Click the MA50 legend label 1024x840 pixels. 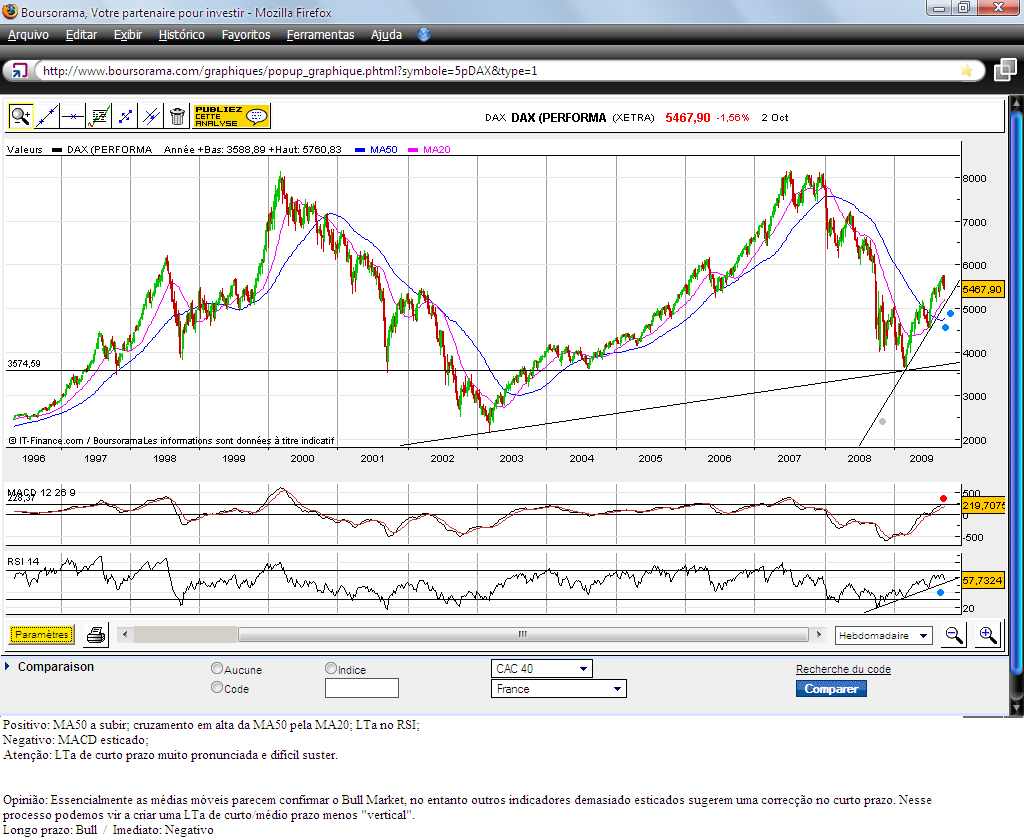point(383,150)
